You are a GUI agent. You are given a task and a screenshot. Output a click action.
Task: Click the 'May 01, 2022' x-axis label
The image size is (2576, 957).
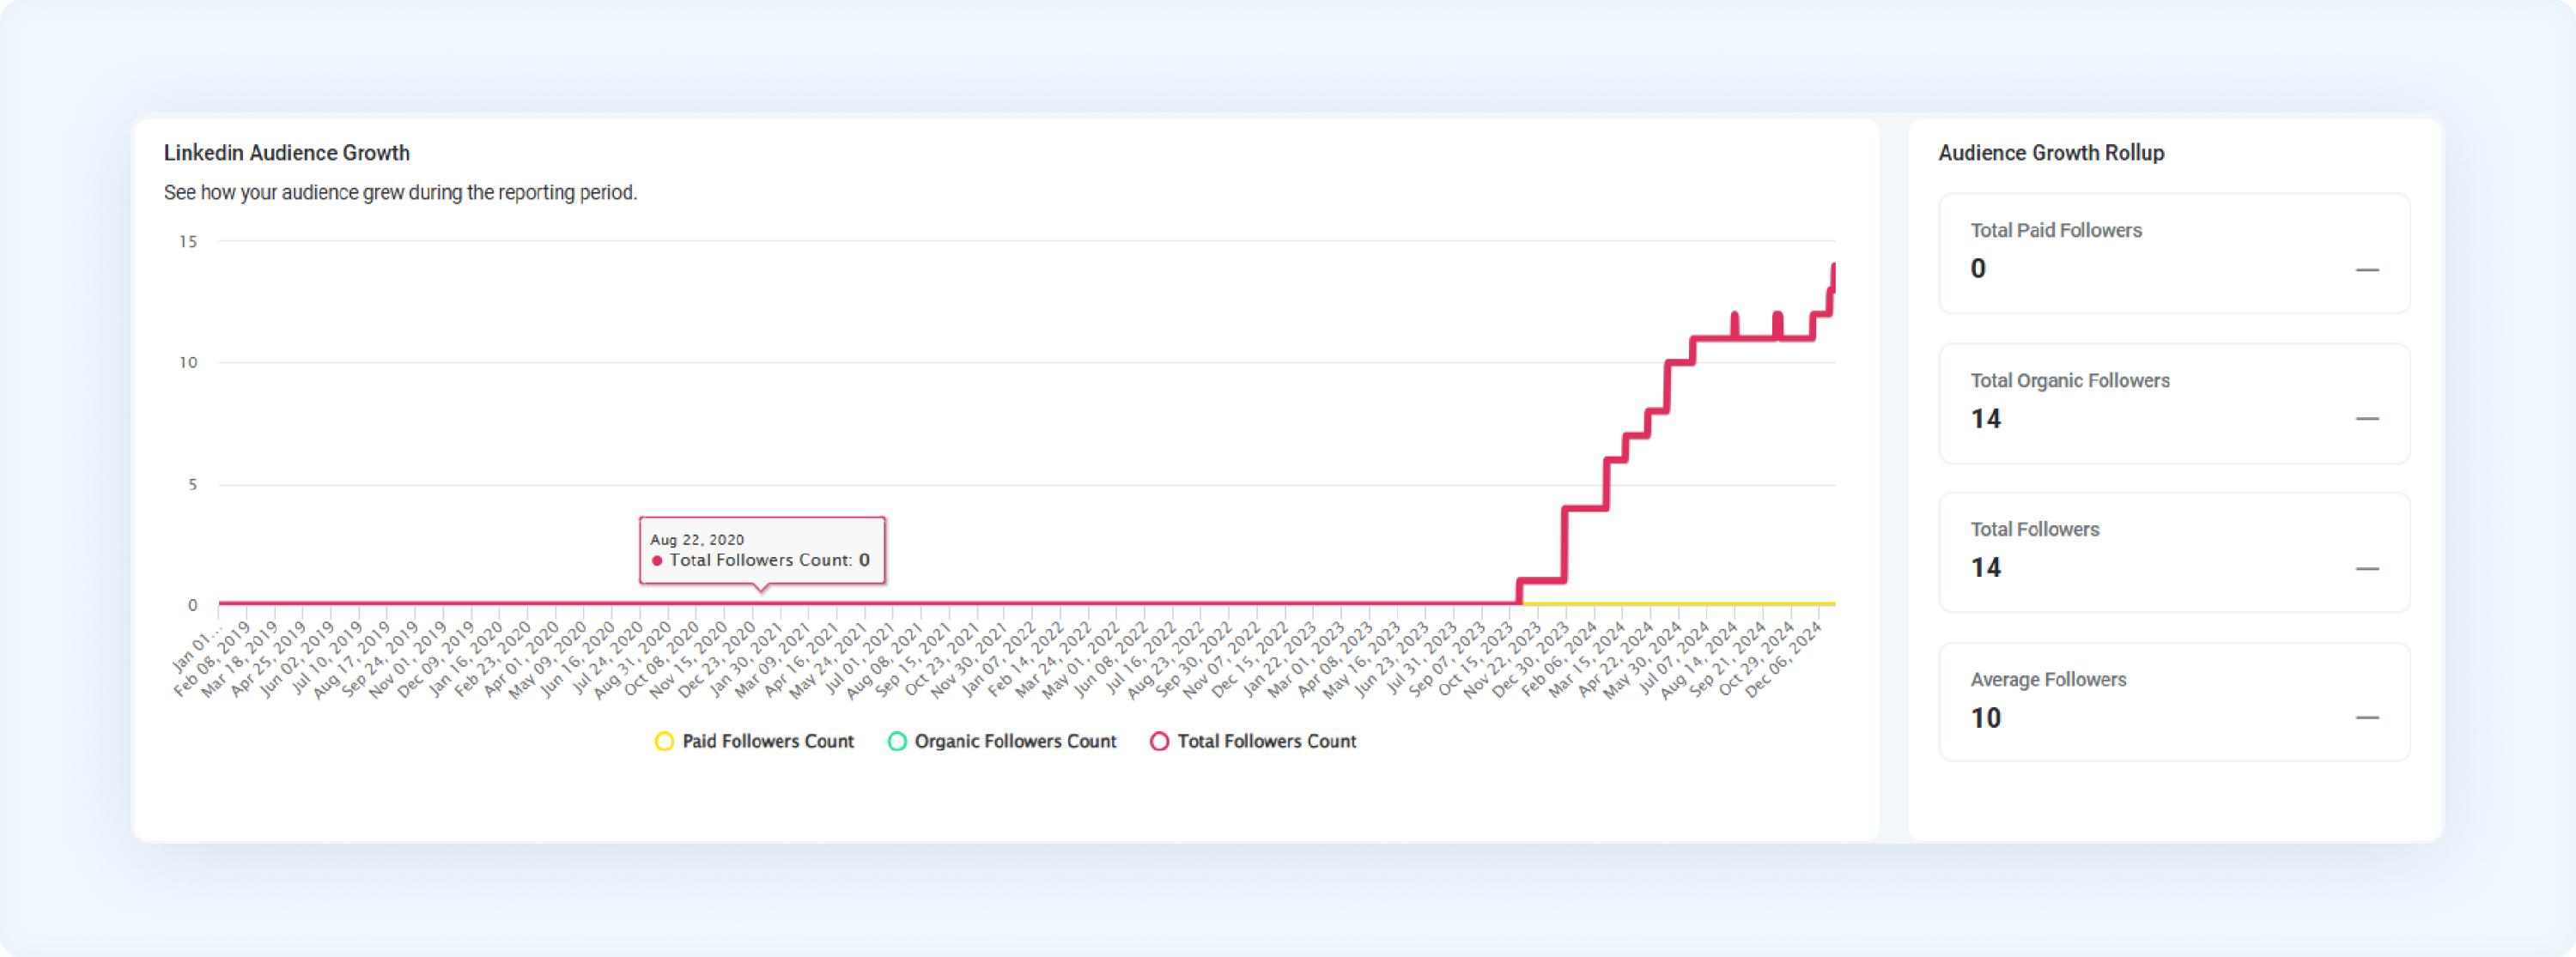click(1081, 659)
